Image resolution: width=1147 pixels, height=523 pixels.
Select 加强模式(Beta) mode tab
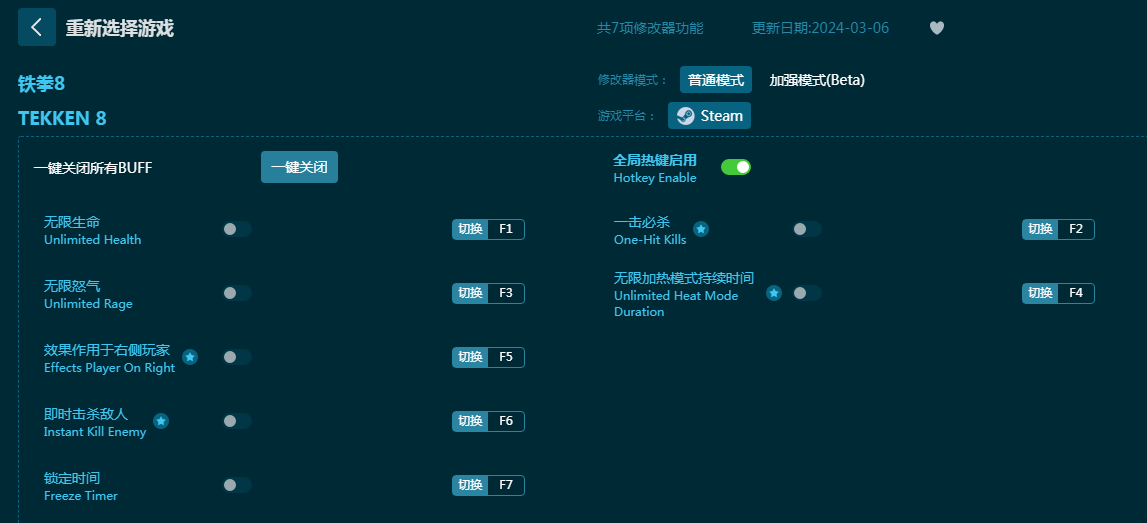pos(817,80)
